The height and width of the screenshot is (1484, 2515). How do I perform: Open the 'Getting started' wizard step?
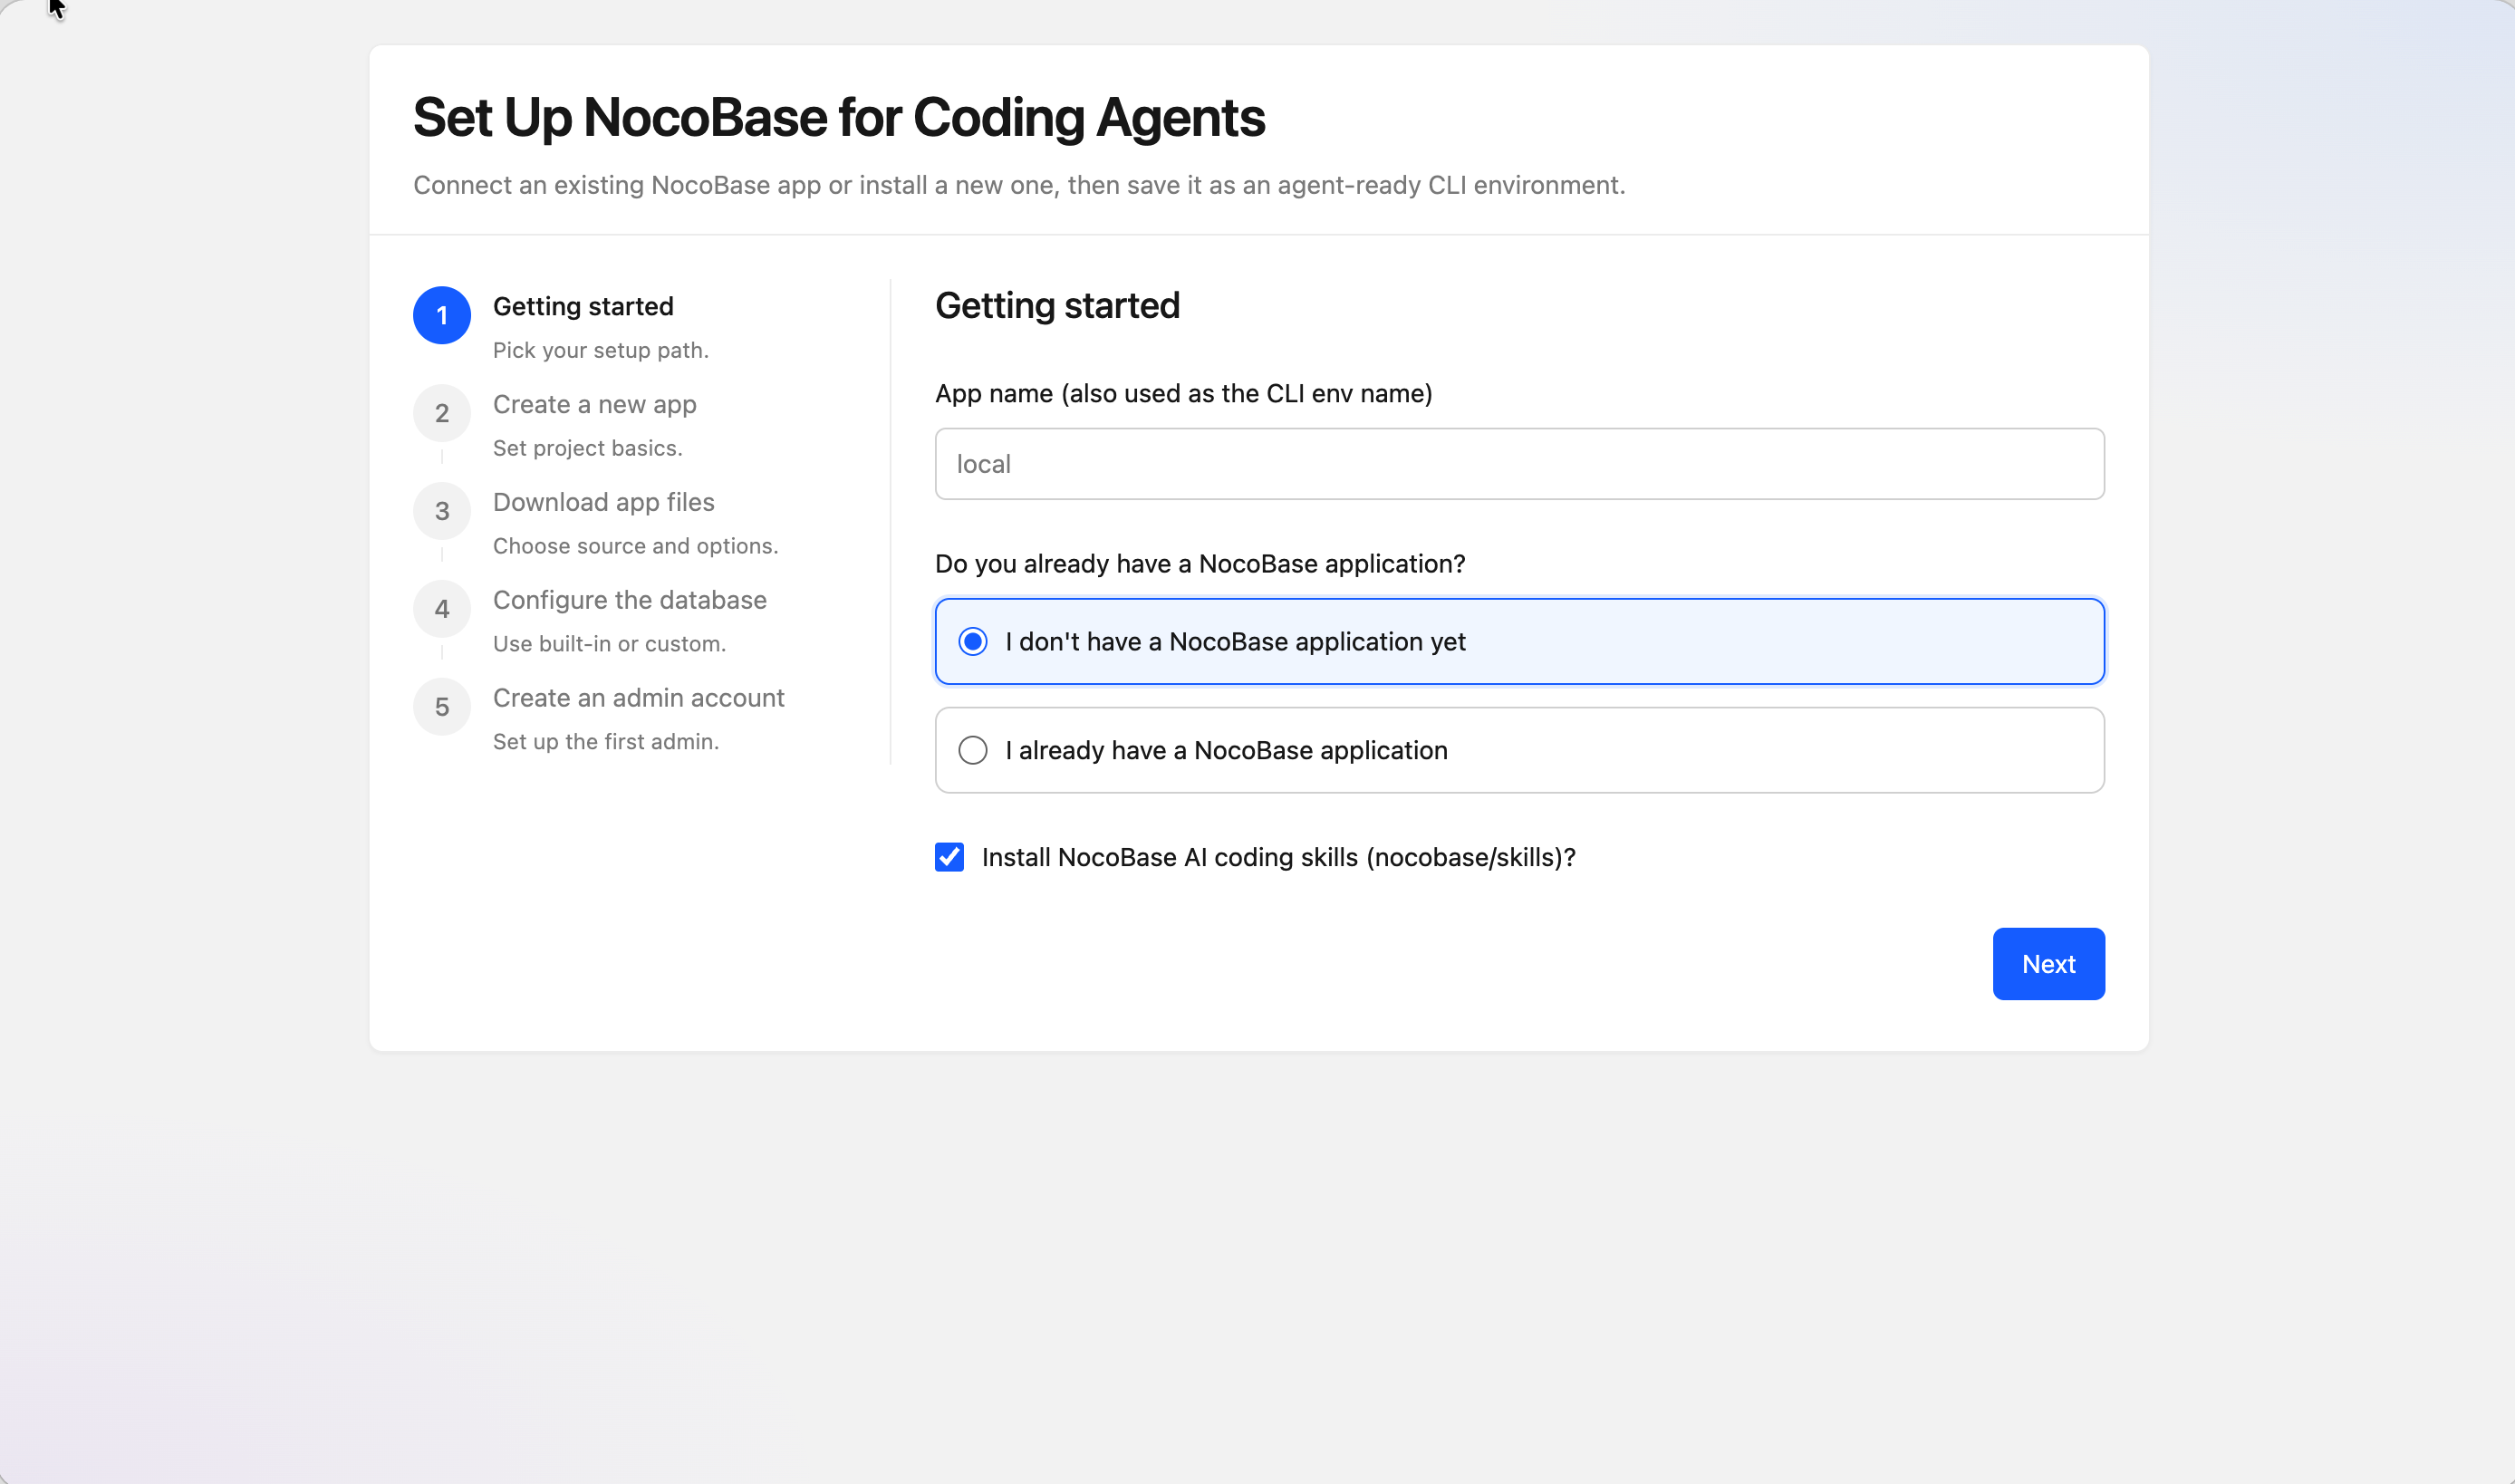(x=583, y=306)
